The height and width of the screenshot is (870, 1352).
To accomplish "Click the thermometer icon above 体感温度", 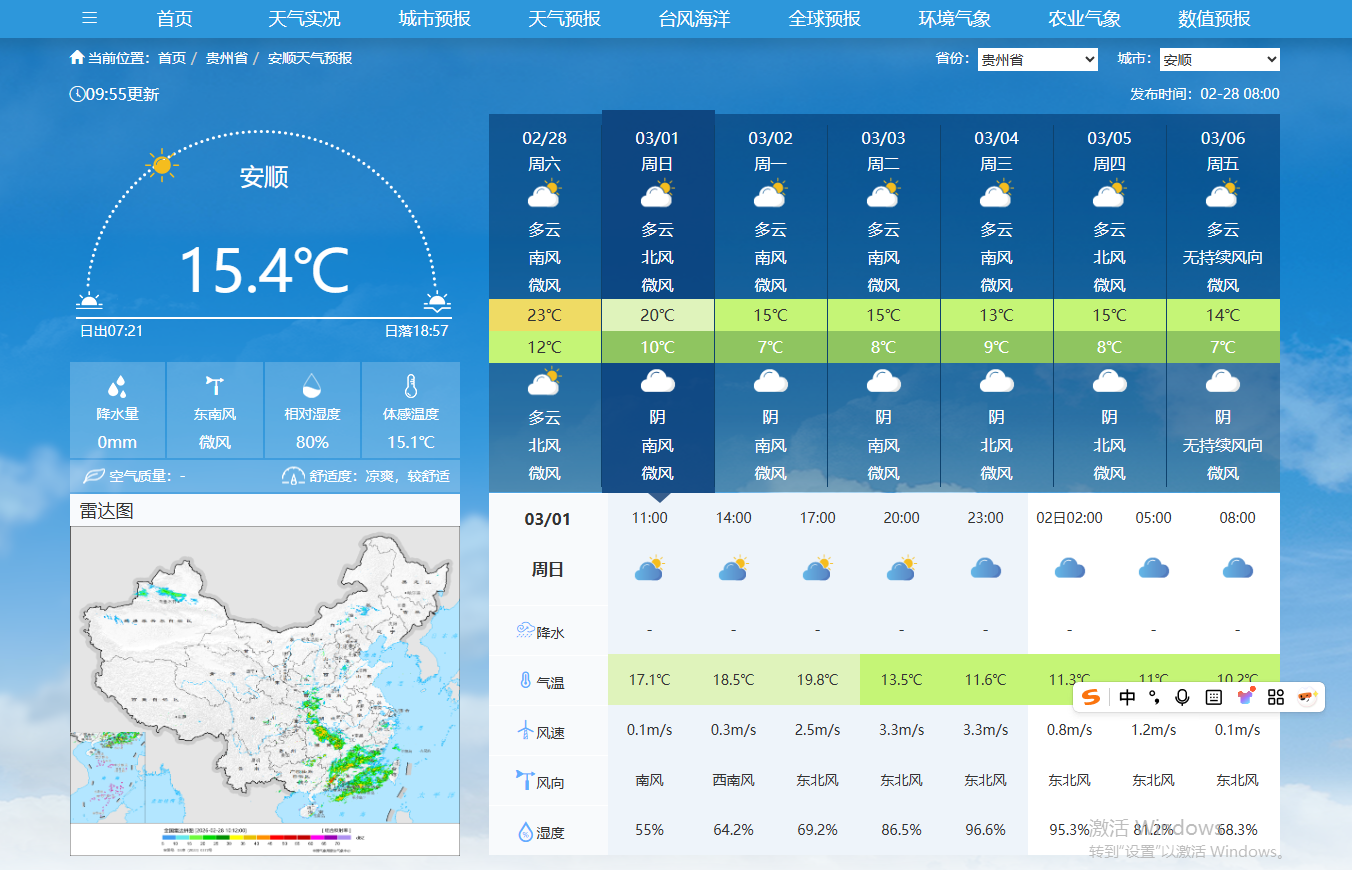I will [410, 386].
